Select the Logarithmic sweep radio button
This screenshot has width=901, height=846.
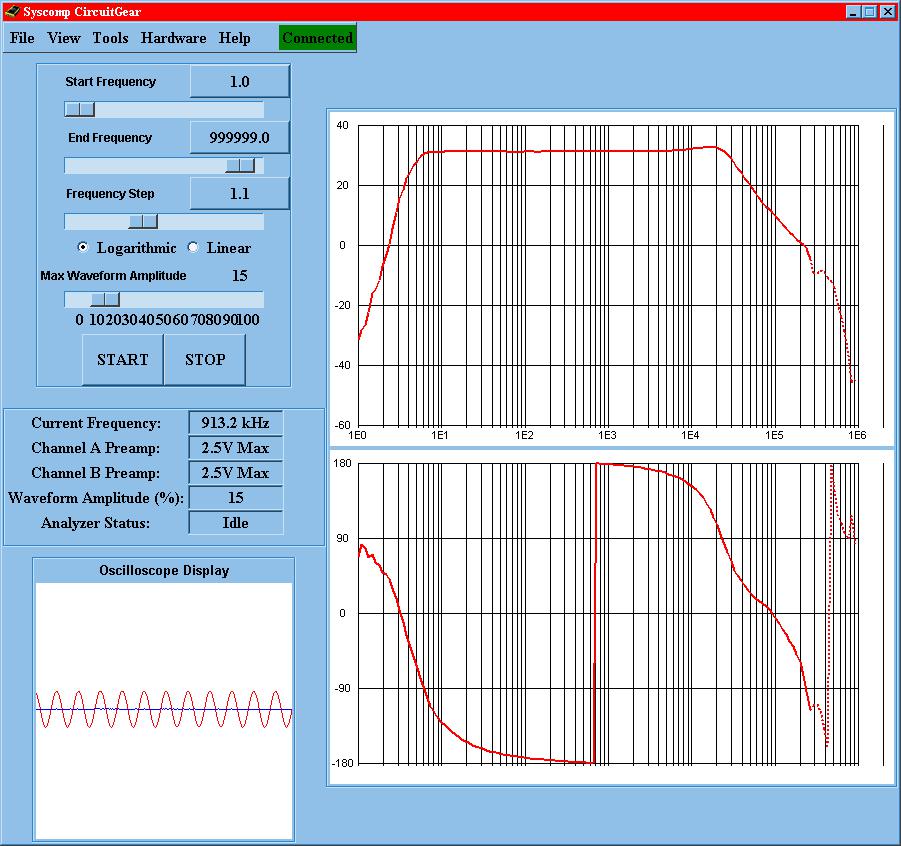[83, 248]
